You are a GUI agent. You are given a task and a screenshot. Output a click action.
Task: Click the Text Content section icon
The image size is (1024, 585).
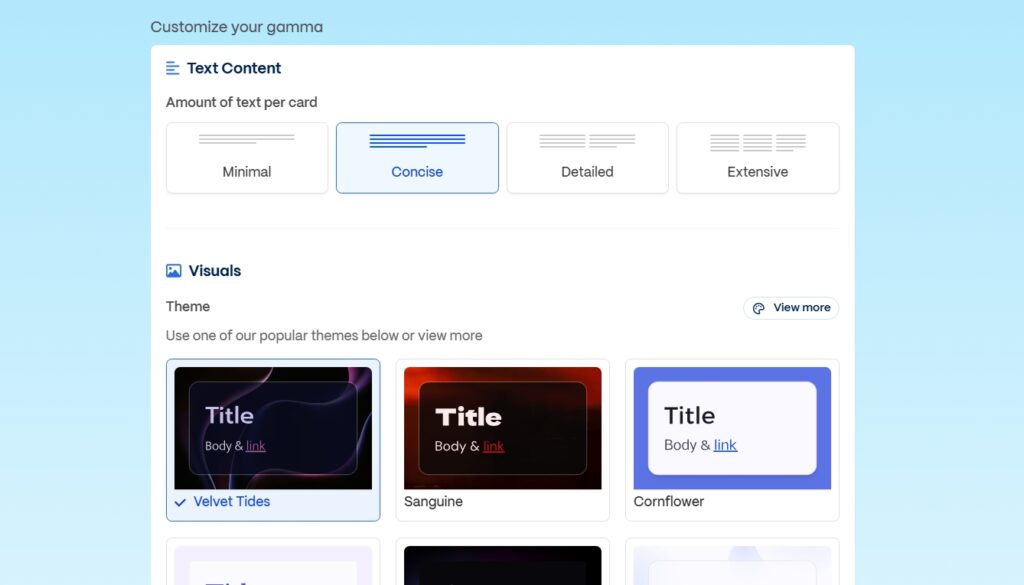tap(172, 68)
